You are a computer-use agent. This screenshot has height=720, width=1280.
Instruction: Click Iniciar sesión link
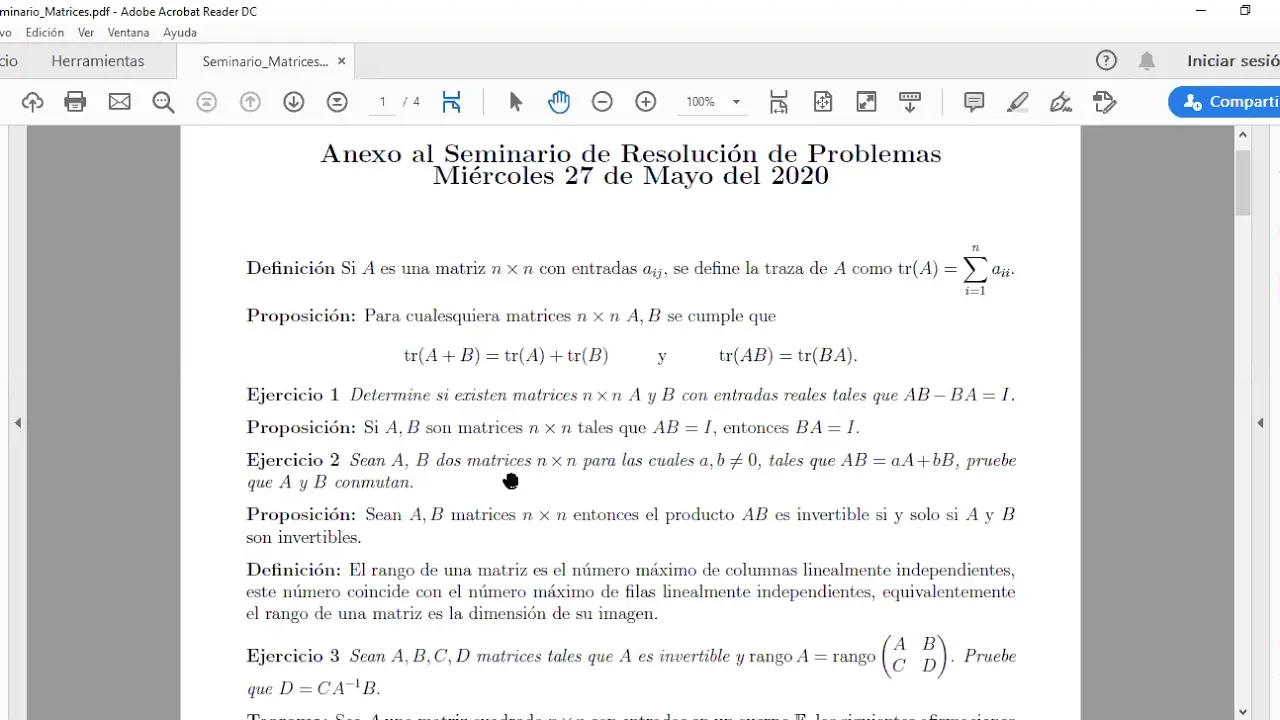[1233, 61]
